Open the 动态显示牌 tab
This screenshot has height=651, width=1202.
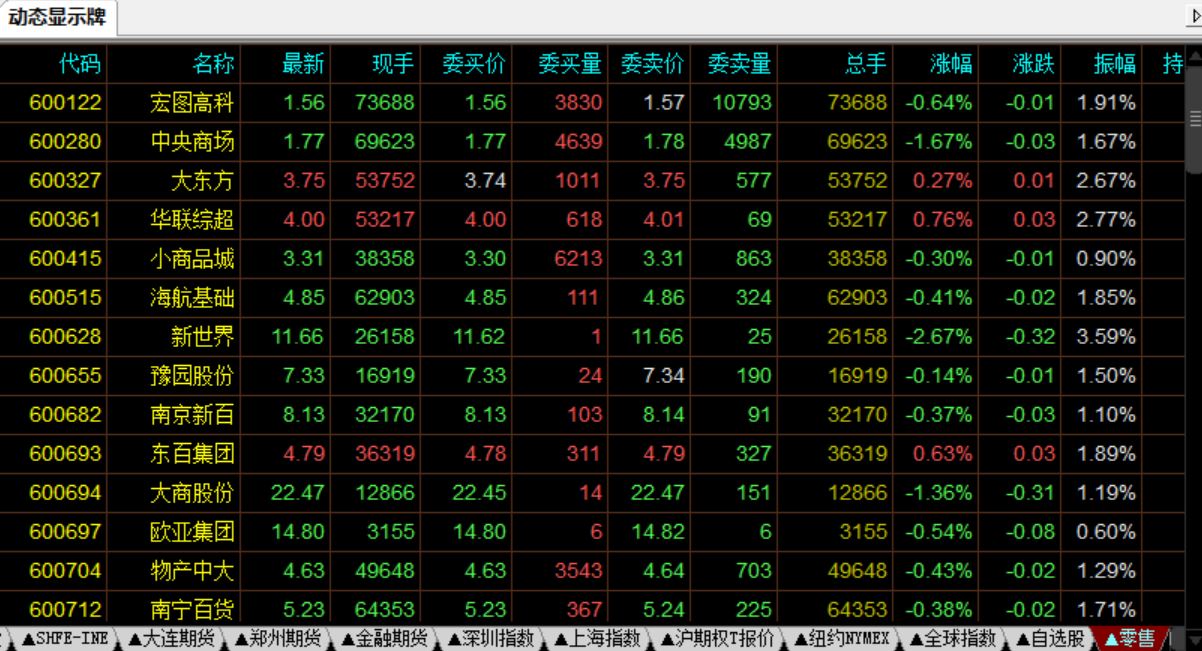tap(58, 17)
